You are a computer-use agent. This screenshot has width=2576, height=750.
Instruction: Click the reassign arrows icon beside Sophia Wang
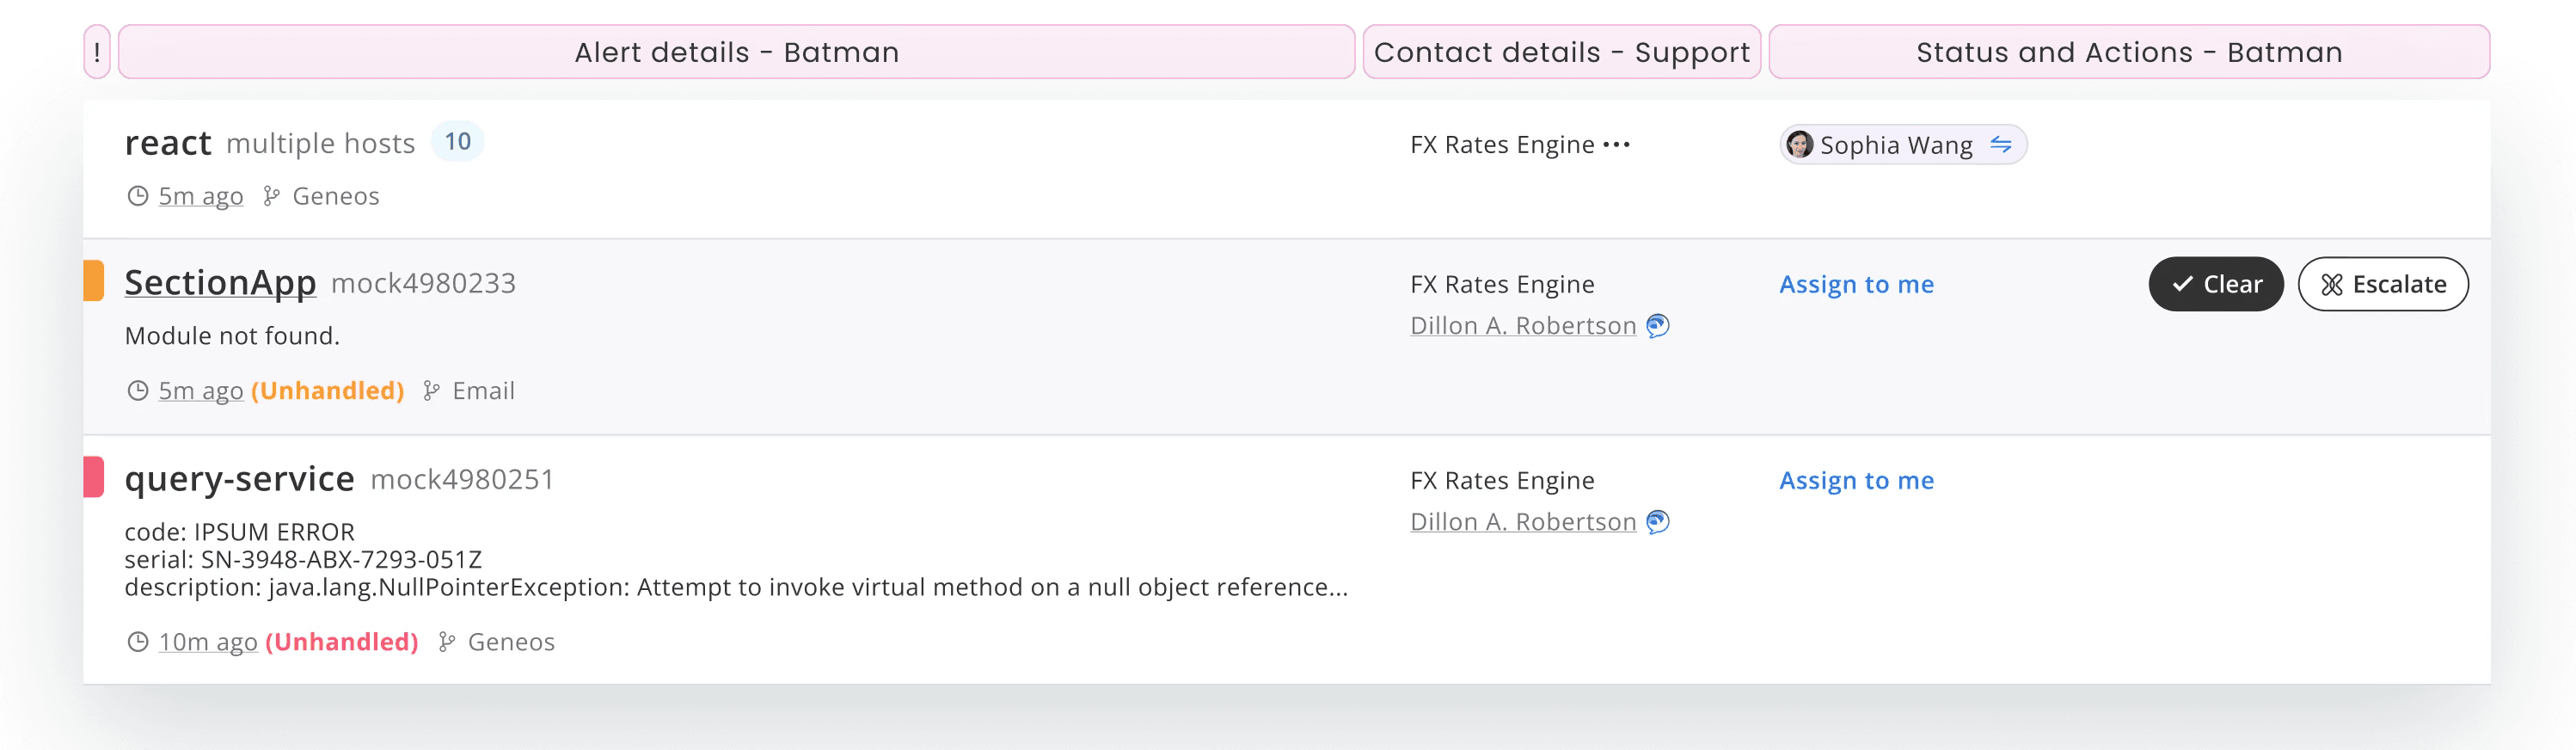[2000, 144]
